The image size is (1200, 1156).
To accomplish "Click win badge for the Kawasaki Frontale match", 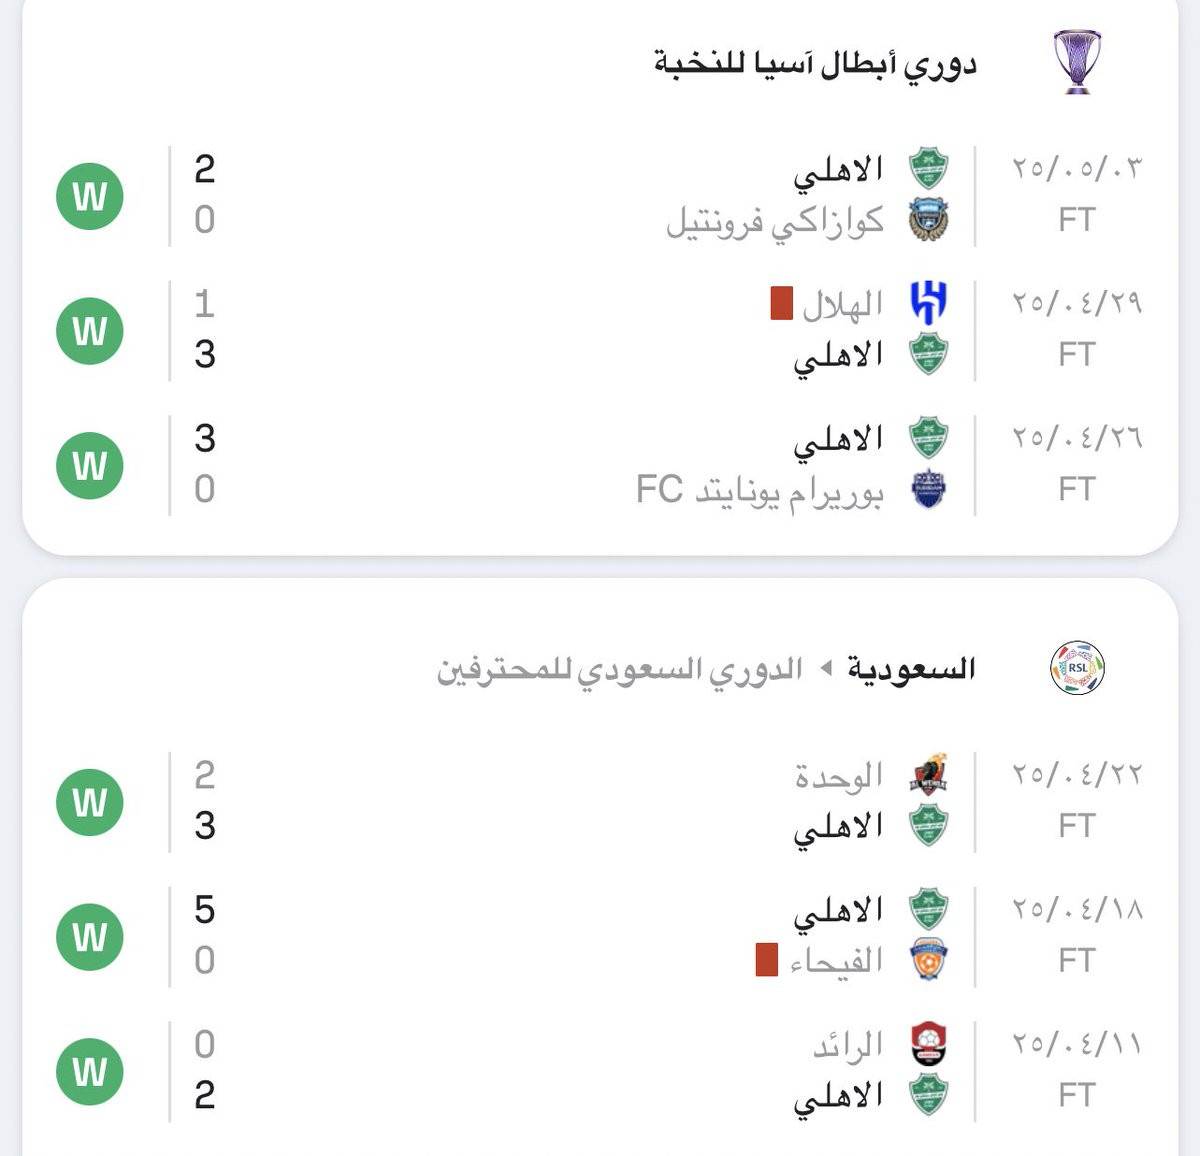I will pos(90,196).
